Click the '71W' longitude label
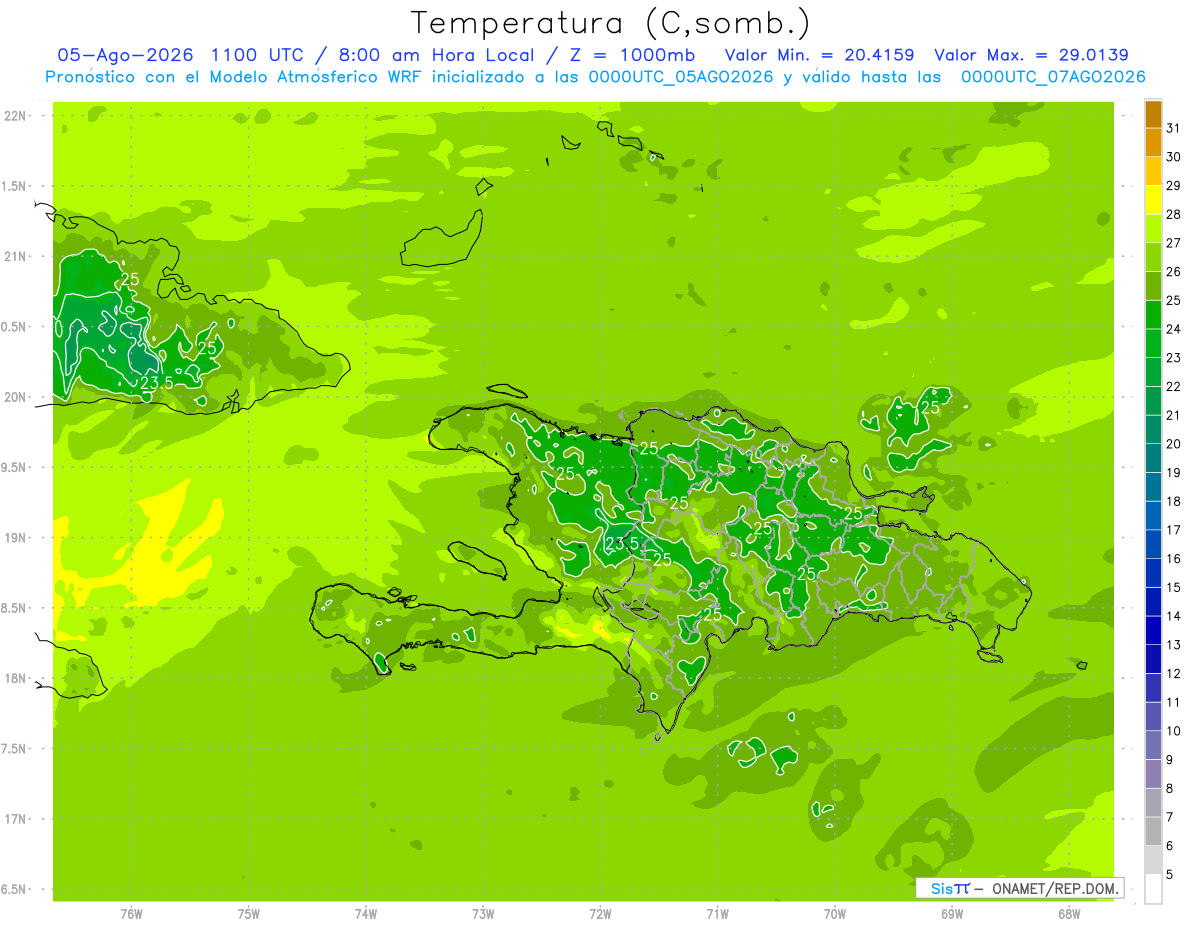This screenshot has height=927, width=1200. 717,914
